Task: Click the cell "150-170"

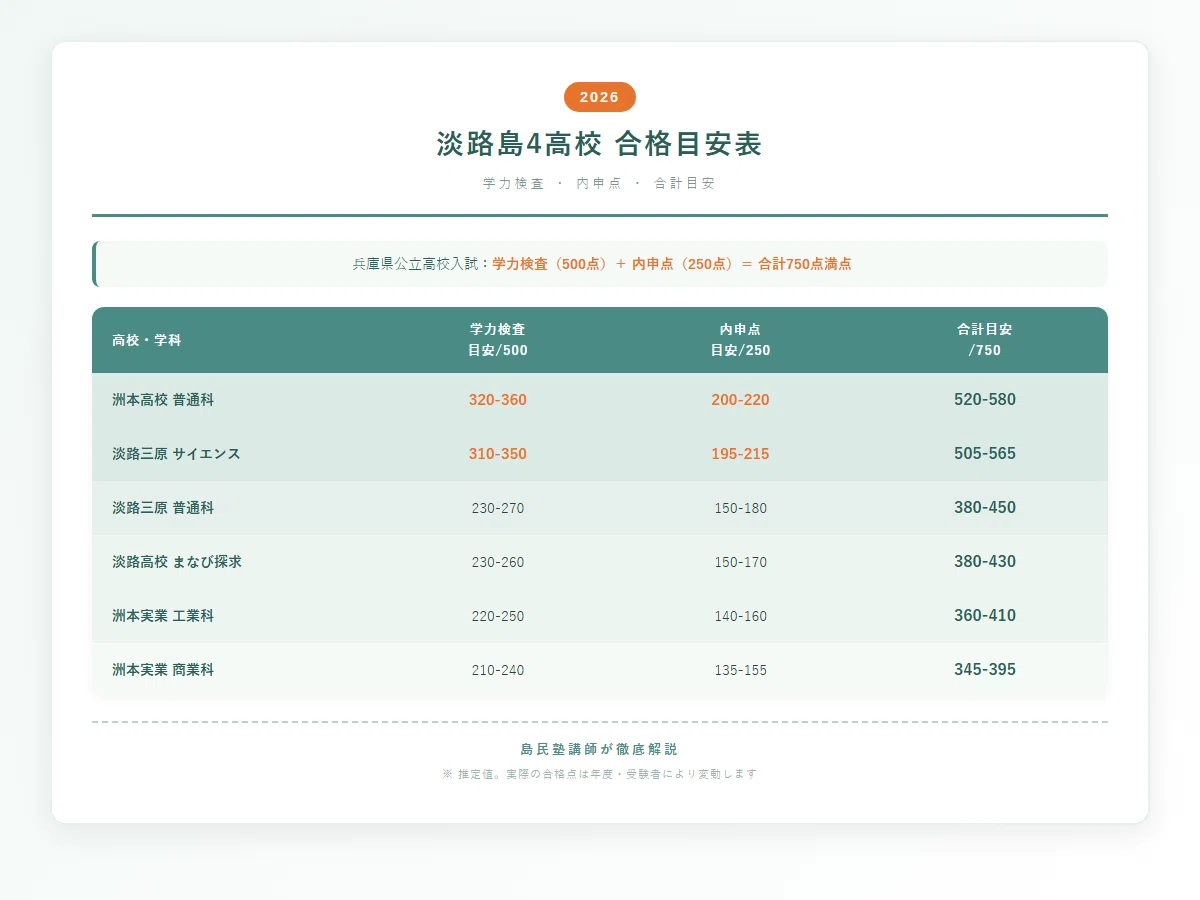Action: pos(741,562)
